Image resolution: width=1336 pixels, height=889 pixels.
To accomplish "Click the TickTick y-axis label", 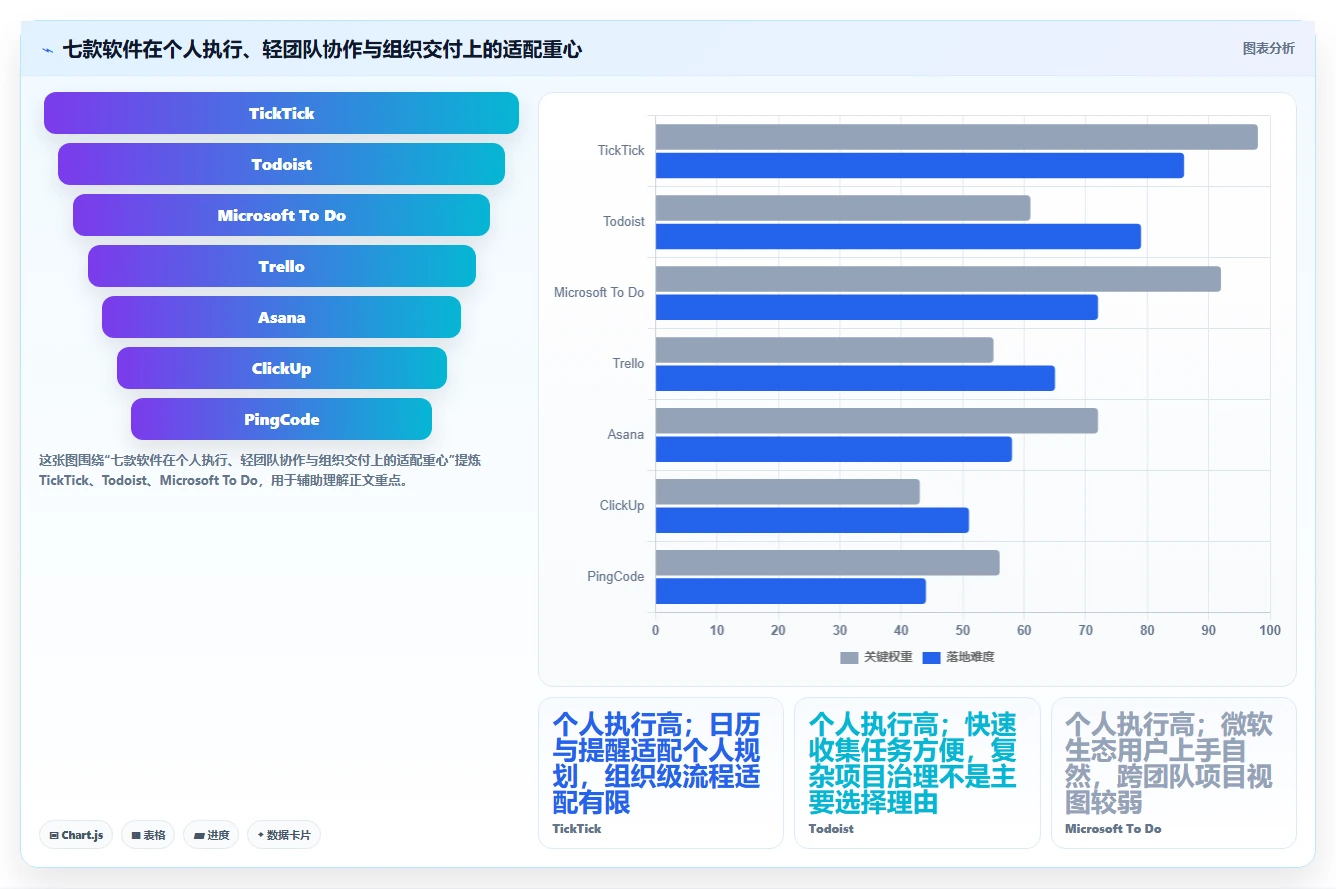I will (621, 150).
